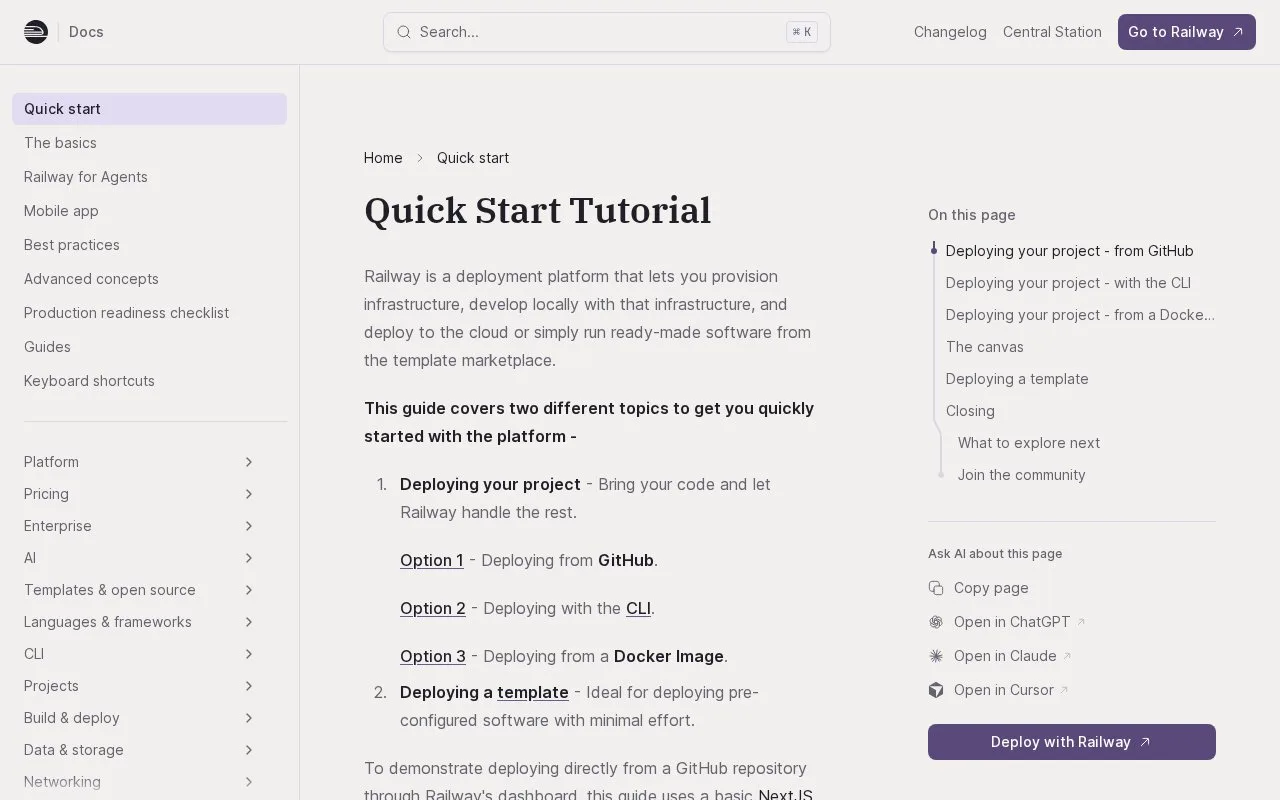Open the Changelog link
The image size is (1280, 800).
pos(950,32)
